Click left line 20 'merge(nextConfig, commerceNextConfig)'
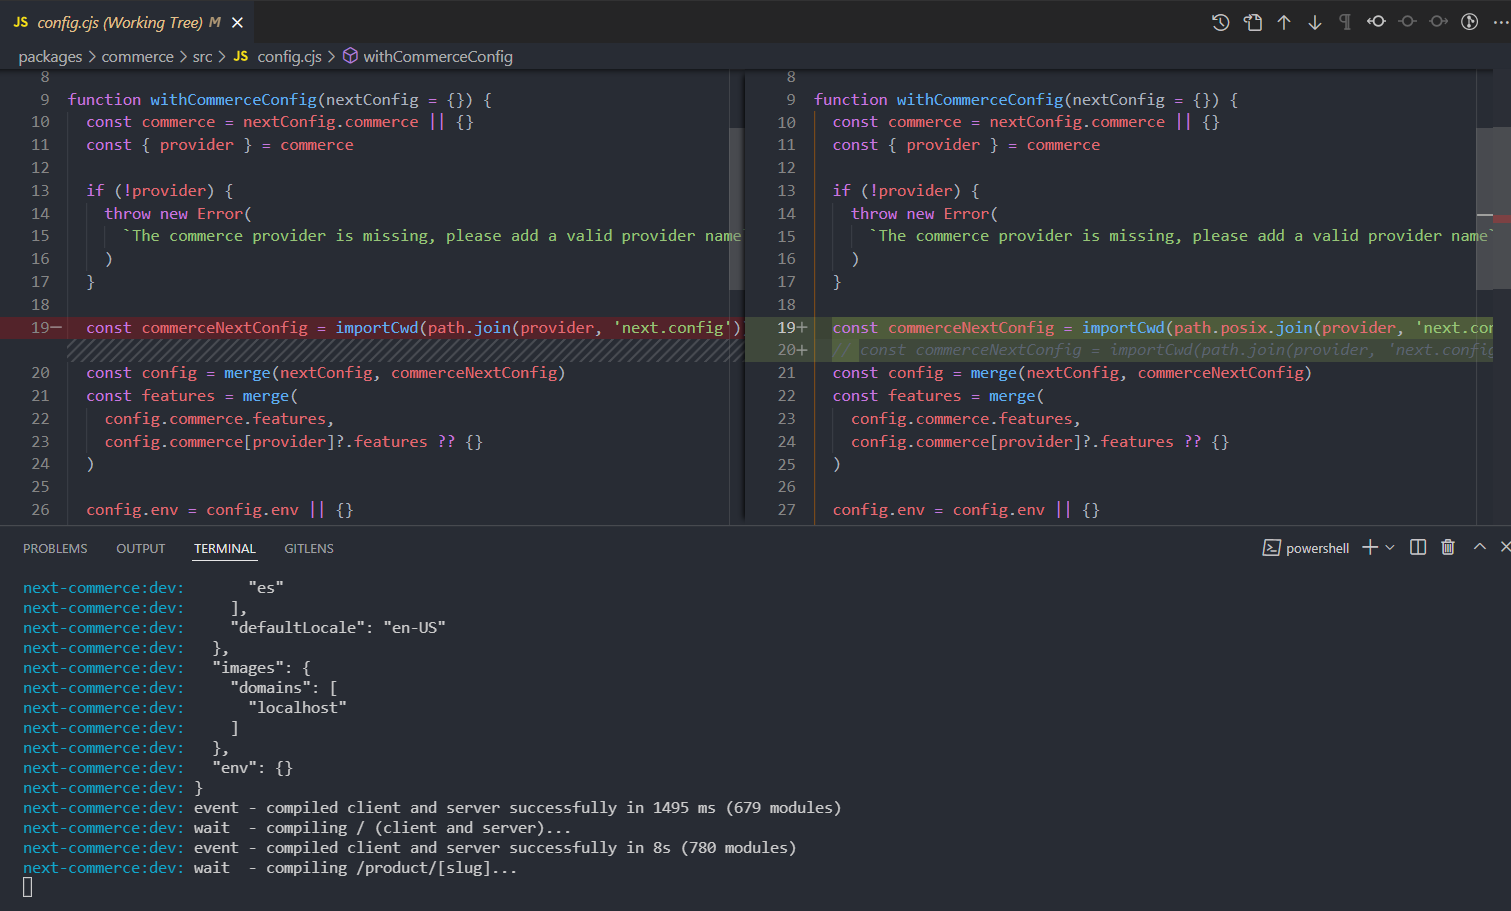This screenshot has width=1511, height=911. pyautogui.click(x=394, y=373)
